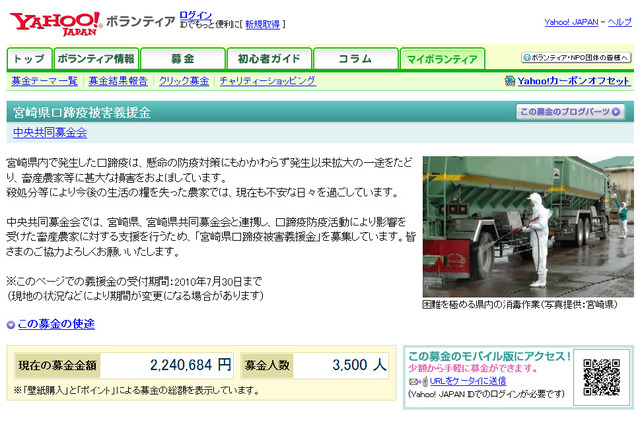
Task: Click the circle arrow icon beside この募金の使途
Action: point(11,325)
